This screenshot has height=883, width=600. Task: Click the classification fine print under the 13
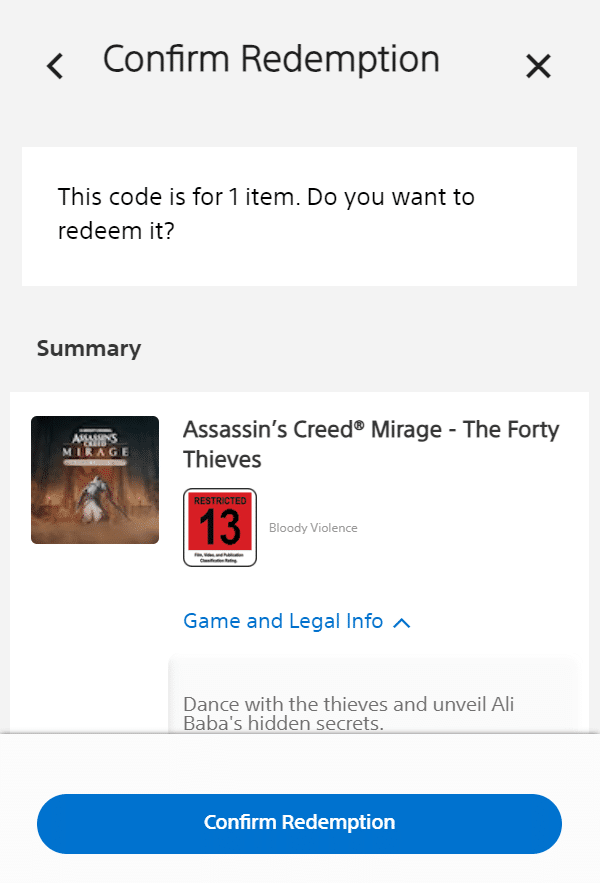tap(220, 555)
